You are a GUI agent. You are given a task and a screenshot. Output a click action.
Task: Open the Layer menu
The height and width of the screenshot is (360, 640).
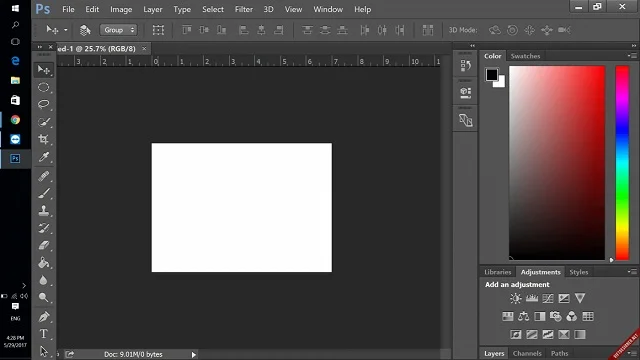click(x=153, y=9)
